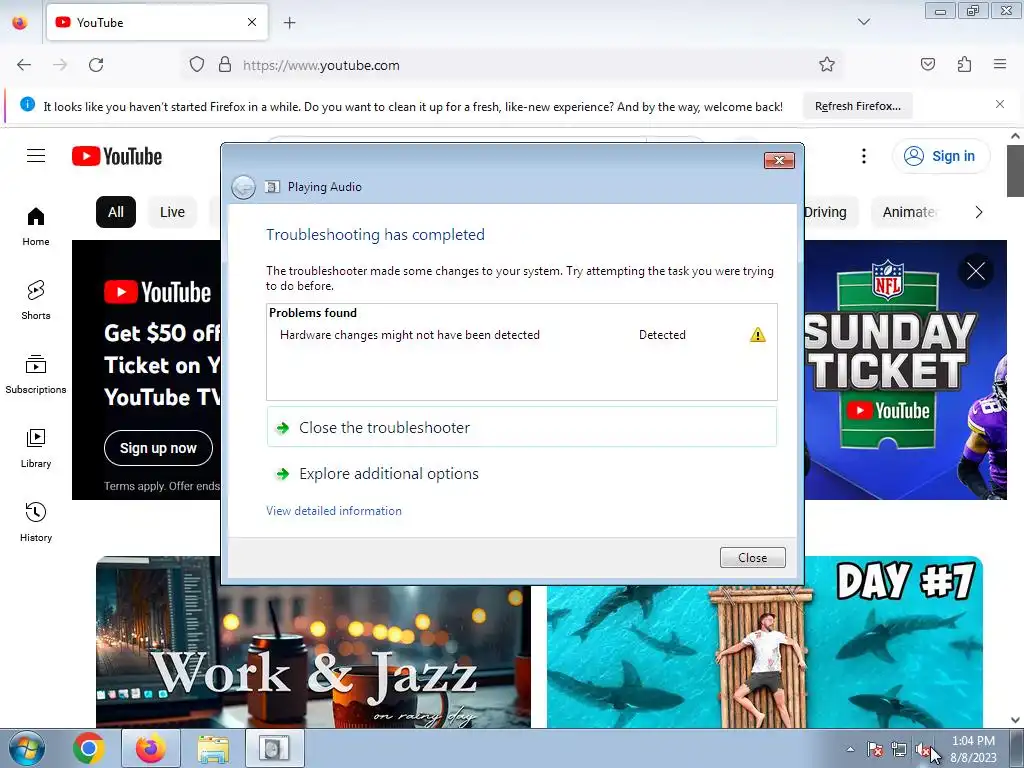Screen dimensions: 1024x768
Task: Choose Explore additional options
Action: (x=389, y=473)
